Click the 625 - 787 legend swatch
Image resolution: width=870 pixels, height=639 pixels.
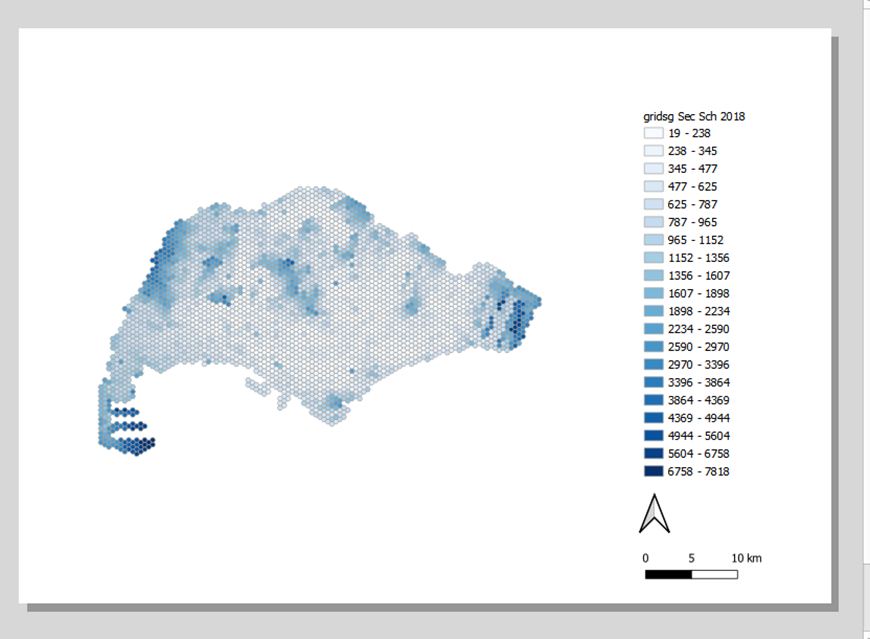(653, 204)
